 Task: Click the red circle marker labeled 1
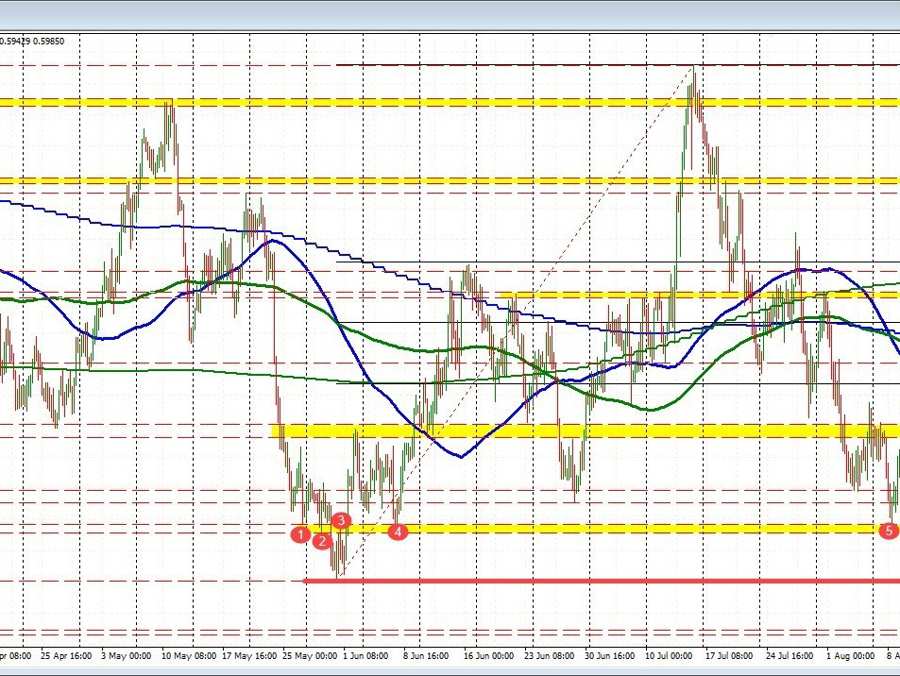(302, 534)
